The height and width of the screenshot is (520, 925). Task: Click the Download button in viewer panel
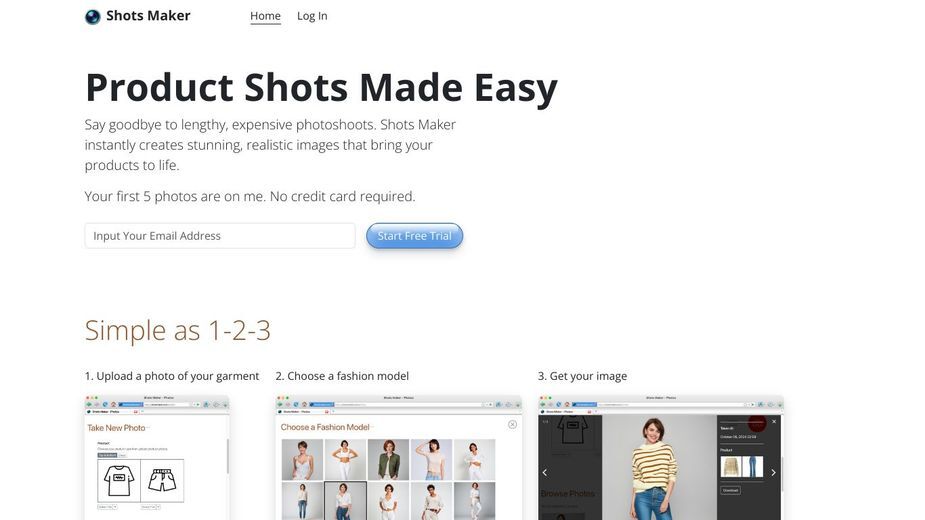[730, 490]
